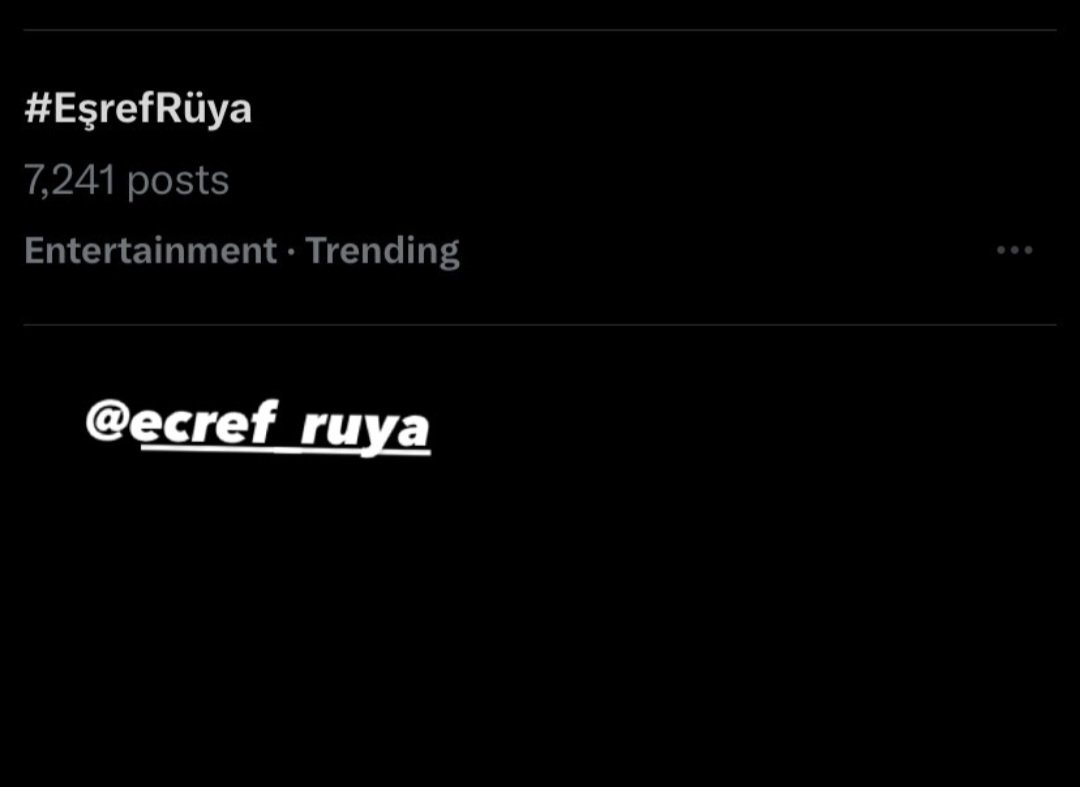Viewport: 1080px width, 787px height.
Task: Click the number 7,241 in post count
Action: (70, 180)
